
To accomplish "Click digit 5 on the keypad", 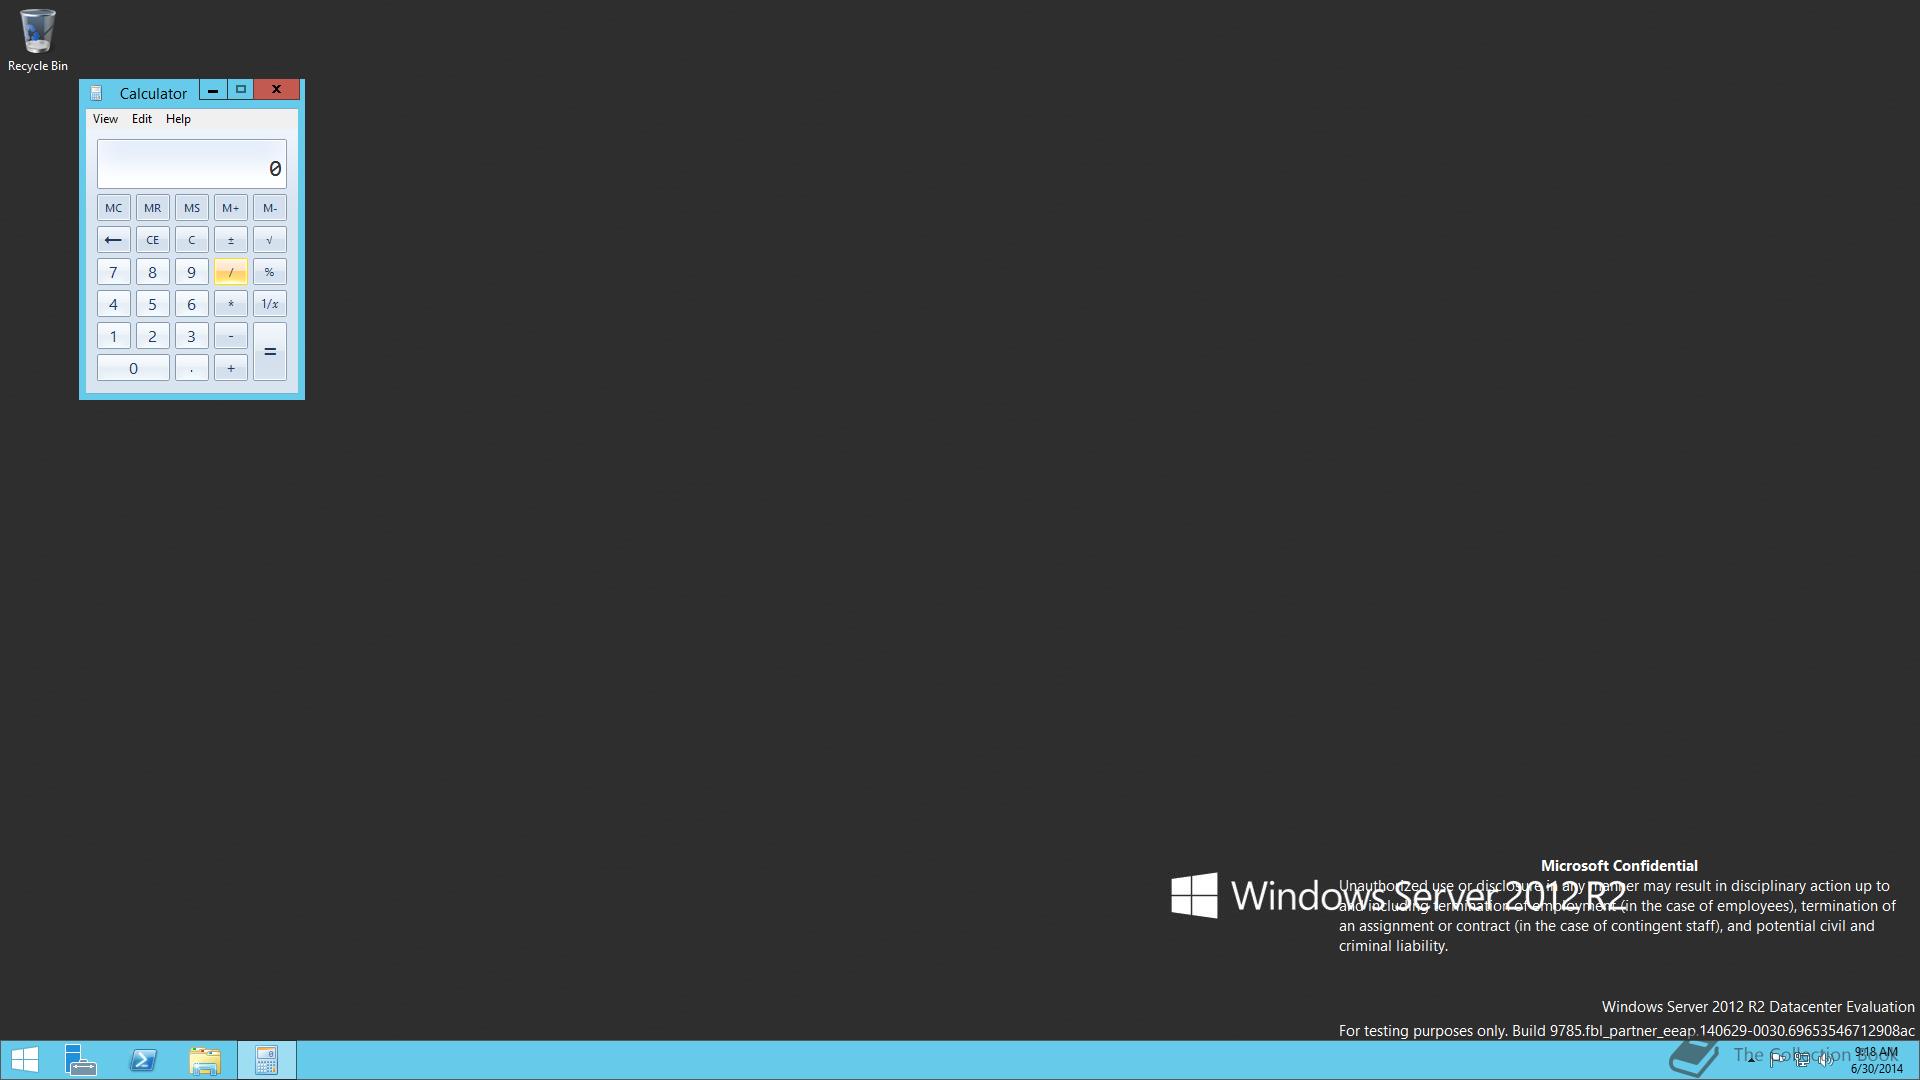I will click(152, 304).
